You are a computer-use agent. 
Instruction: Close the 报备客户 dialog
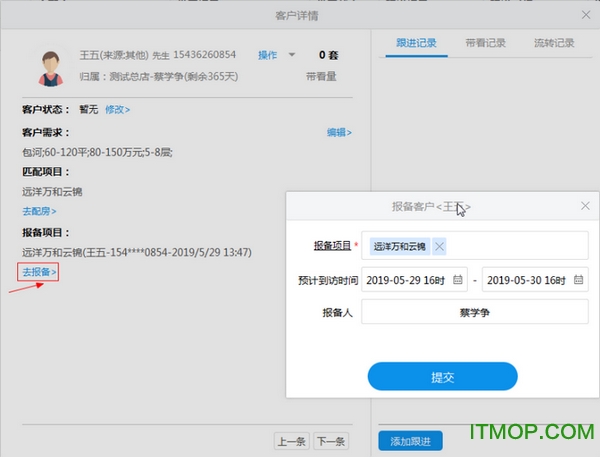pos(585,206)
